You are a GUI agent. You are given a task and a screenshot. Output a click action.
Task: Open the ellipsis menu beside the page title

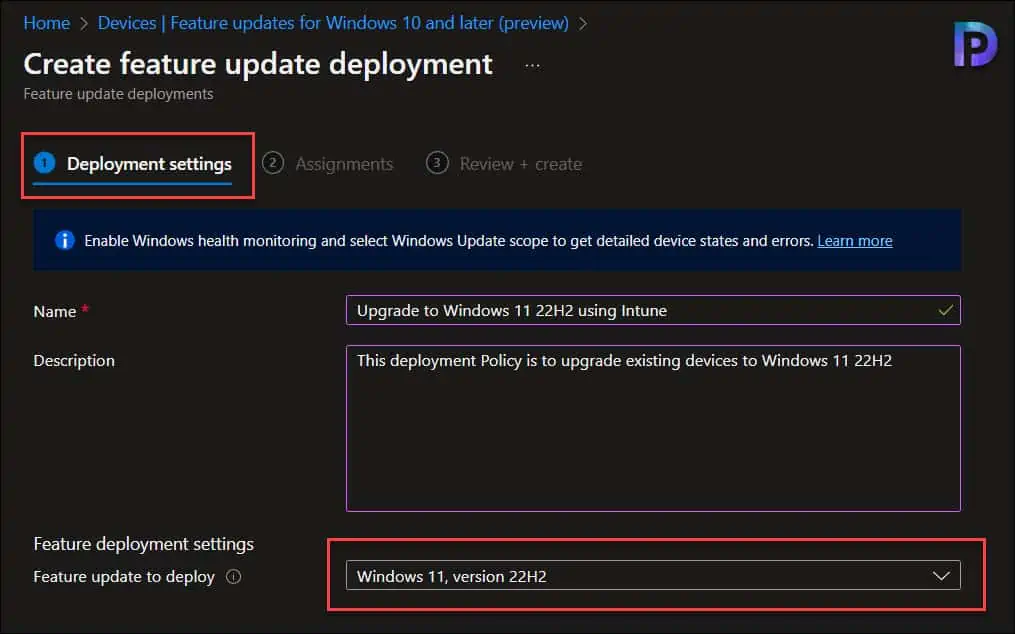tap(532, 65)
